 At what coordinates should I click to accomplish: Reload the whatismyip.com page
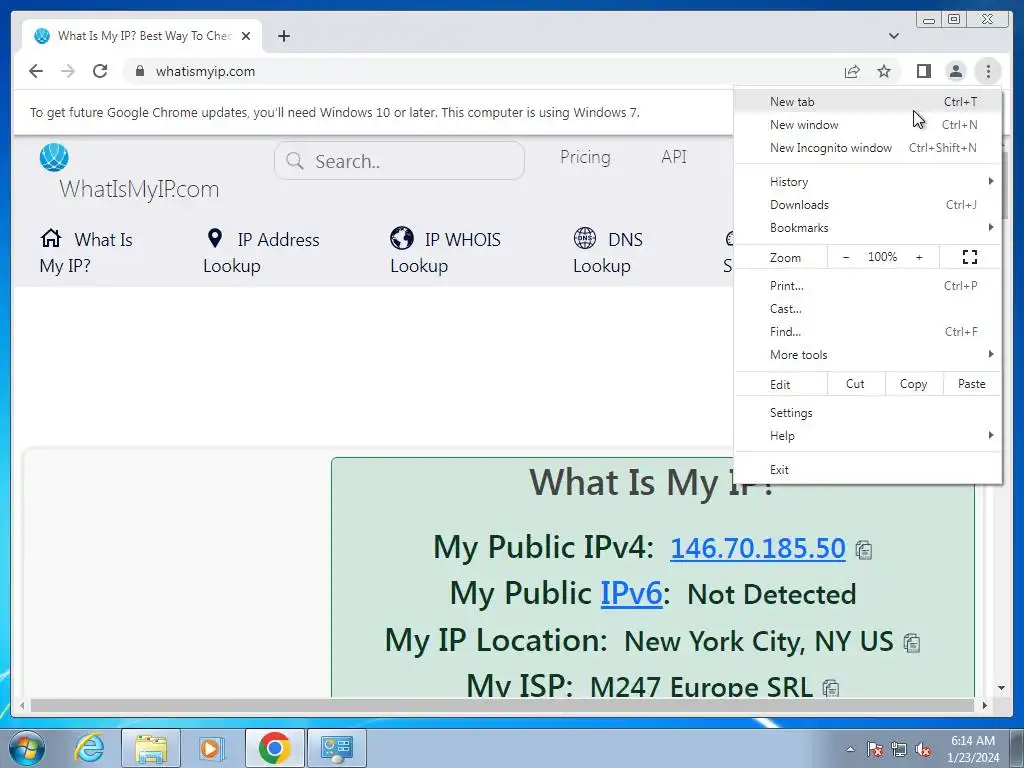(x=100, y=71)
